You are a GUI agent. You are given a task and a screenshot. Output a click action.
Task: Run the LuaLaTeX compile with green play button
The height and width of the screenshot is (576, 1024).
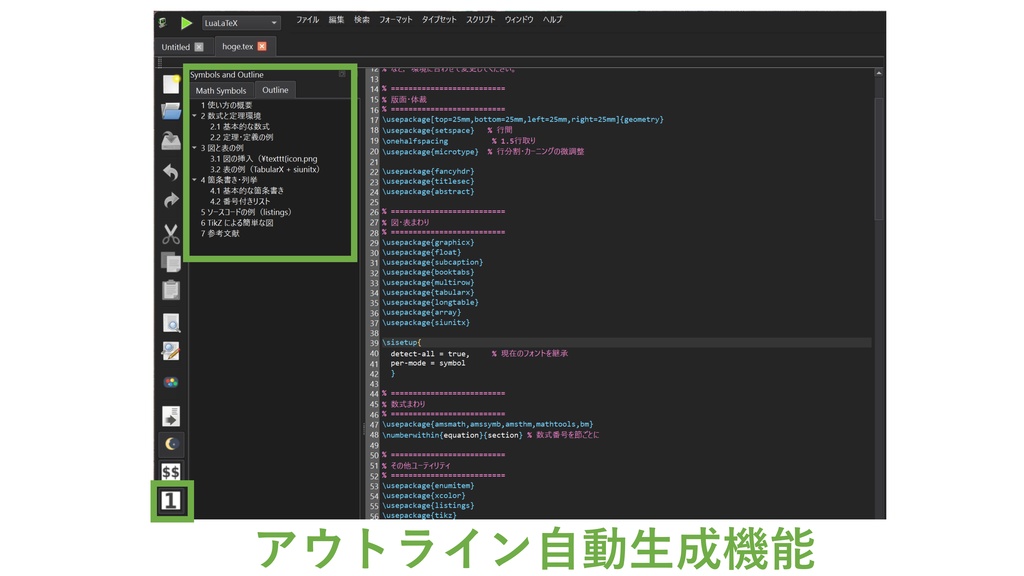(x=186, y=22)
